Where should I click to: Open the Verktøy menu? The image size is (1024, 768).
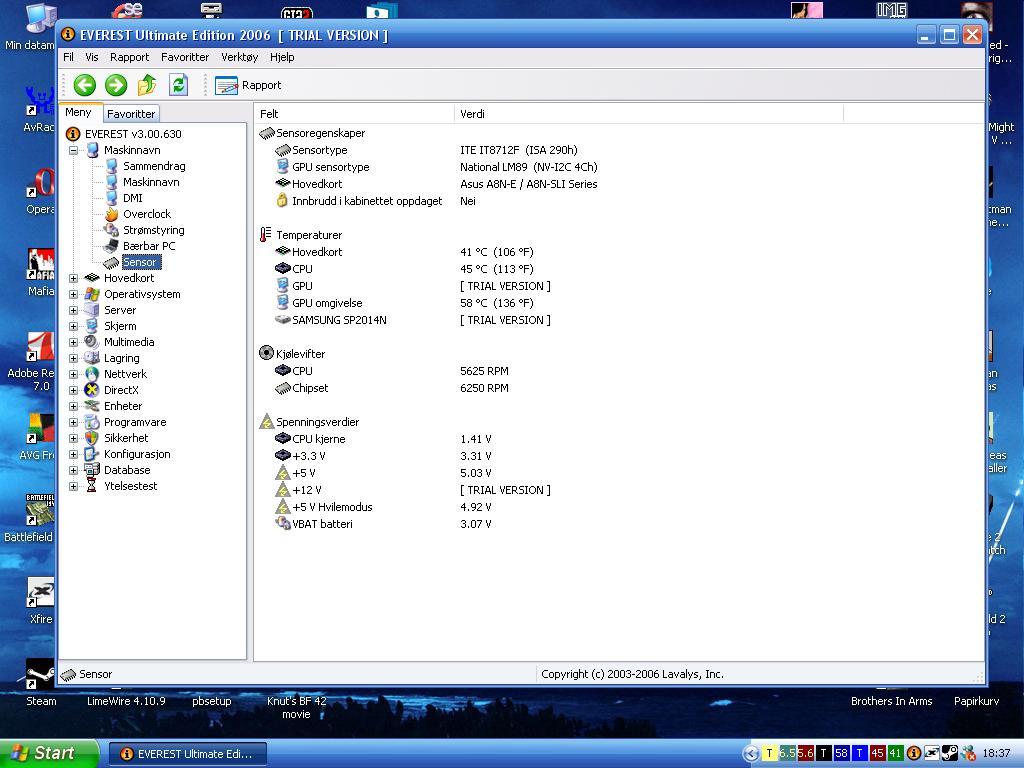(240, 57)
